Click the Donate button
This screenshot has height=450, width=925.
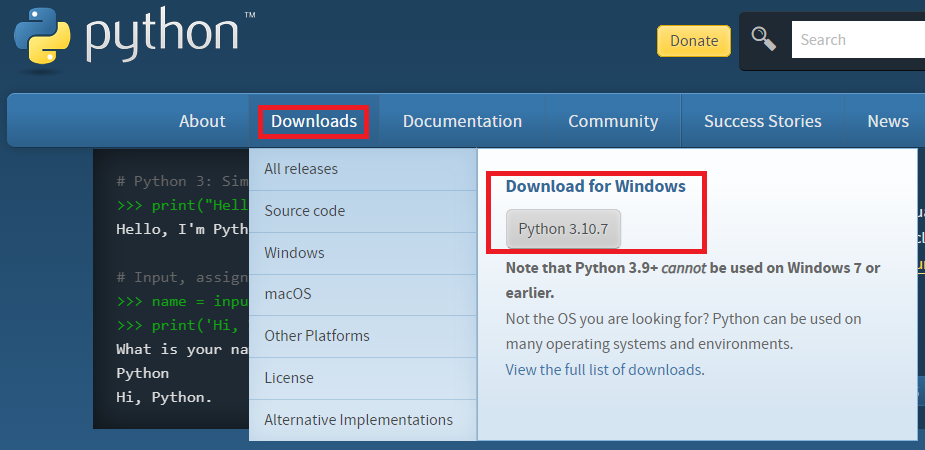click(x=694, y=41)
